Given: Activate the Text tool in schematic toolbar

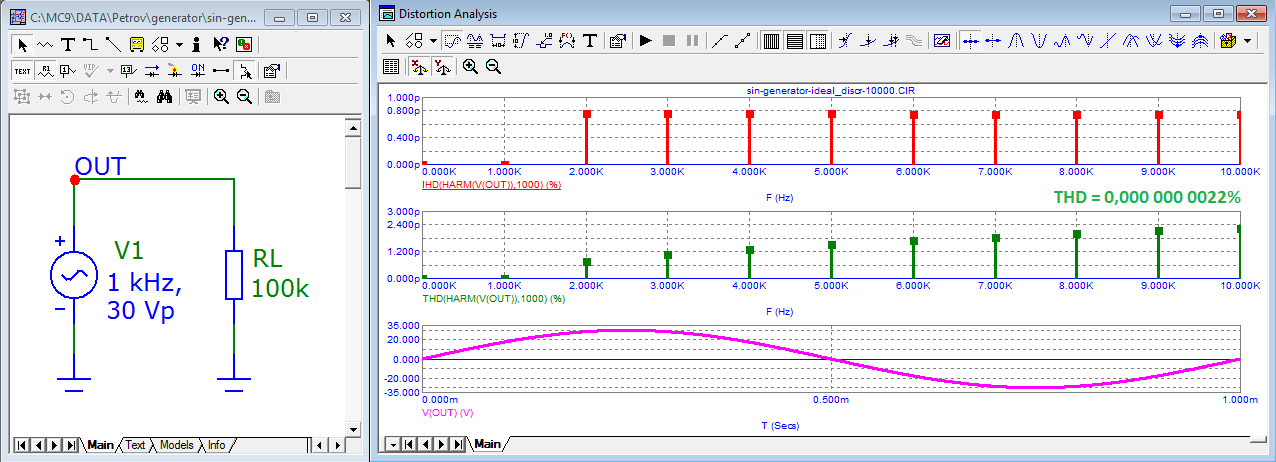Looking at the screenshot, I should [x=68, y=44].
